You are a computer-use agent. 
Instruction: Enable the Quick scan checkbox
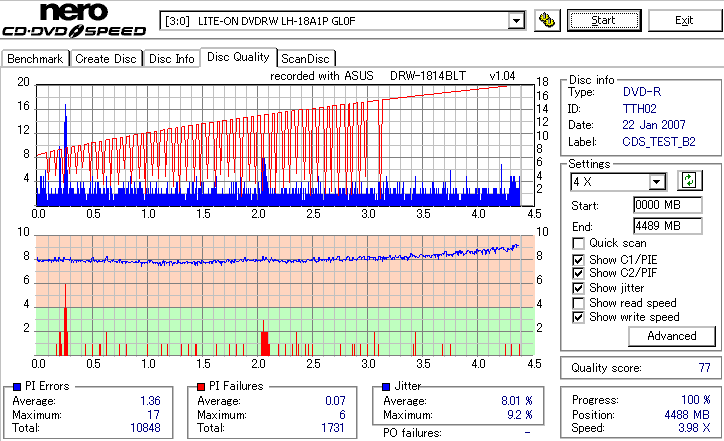pos(578,243)
